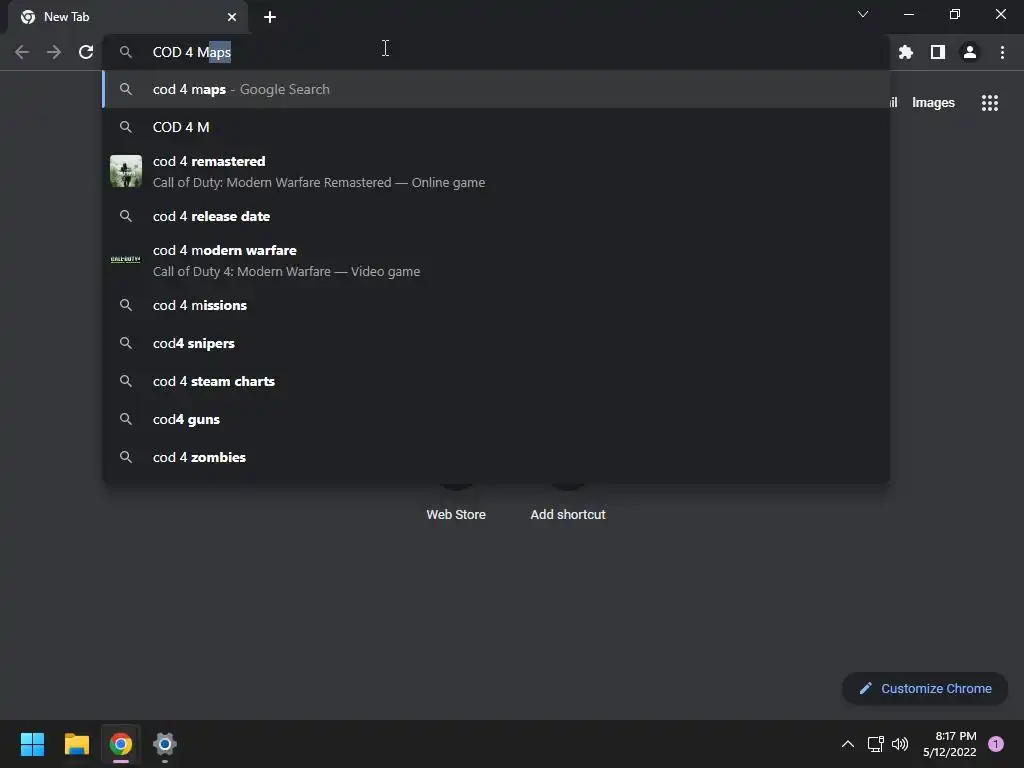Choose suggestion cod4 guns
This screenshot has height=768, width=1024.
point(496,419)
